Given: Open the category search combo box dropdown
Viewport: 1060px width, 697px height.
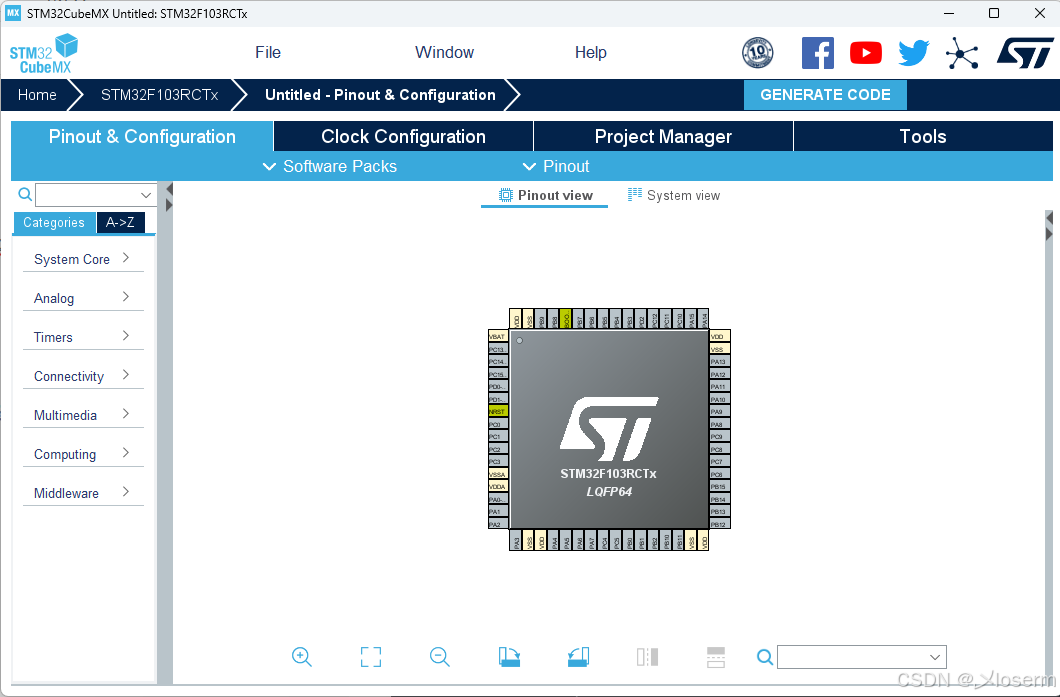Looking at the screenshot, I should 145,195.
